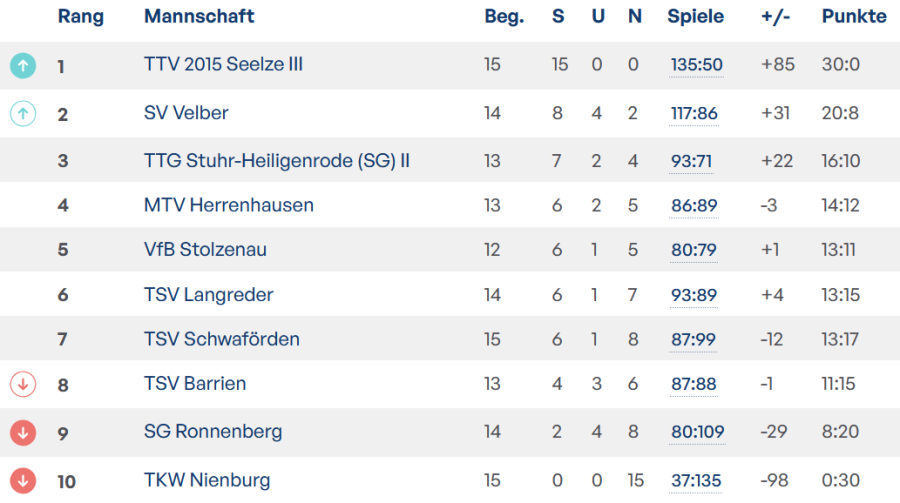
Task: Click the Mannschaft column header
Action: [x=199, y=17]
